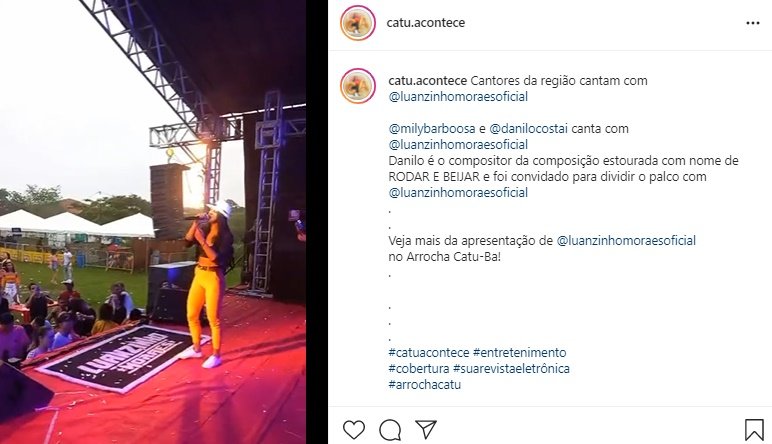Viewport: 772px width, 444px height.
Task: Like the post with the heart icon
Action: point(354,430)
